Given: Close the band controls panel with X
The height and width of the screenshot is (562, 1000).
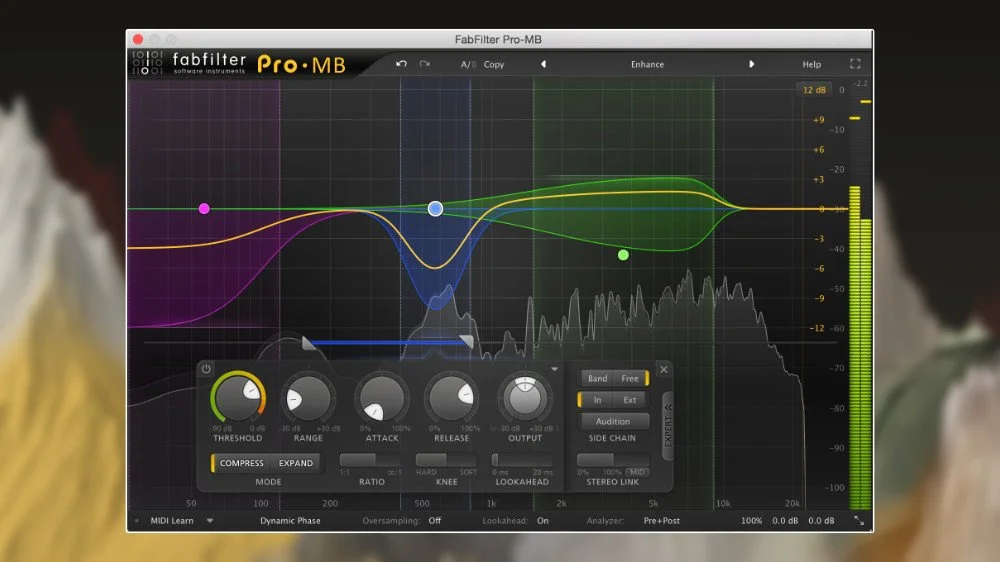Looking at the screenshot, I should tap(664, 369).
